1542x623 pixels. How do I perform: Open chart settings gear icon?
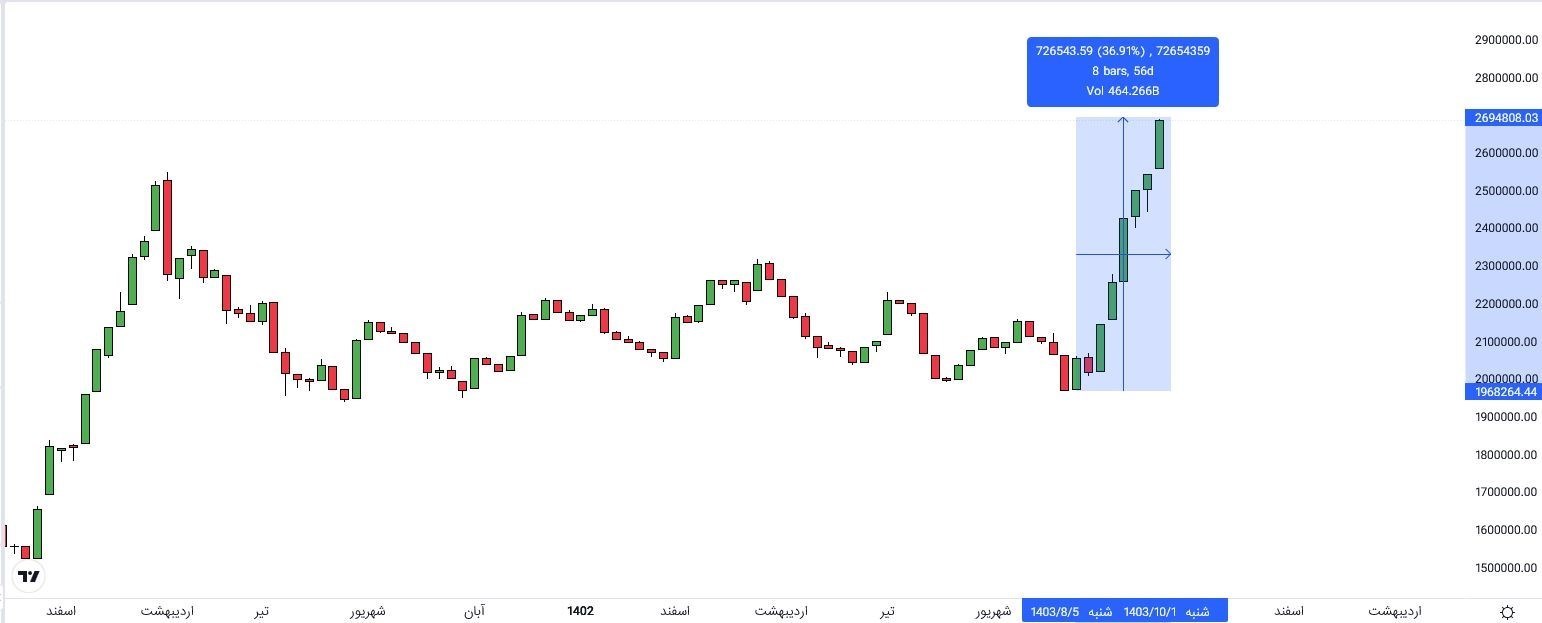click(x=1507, y=611)
